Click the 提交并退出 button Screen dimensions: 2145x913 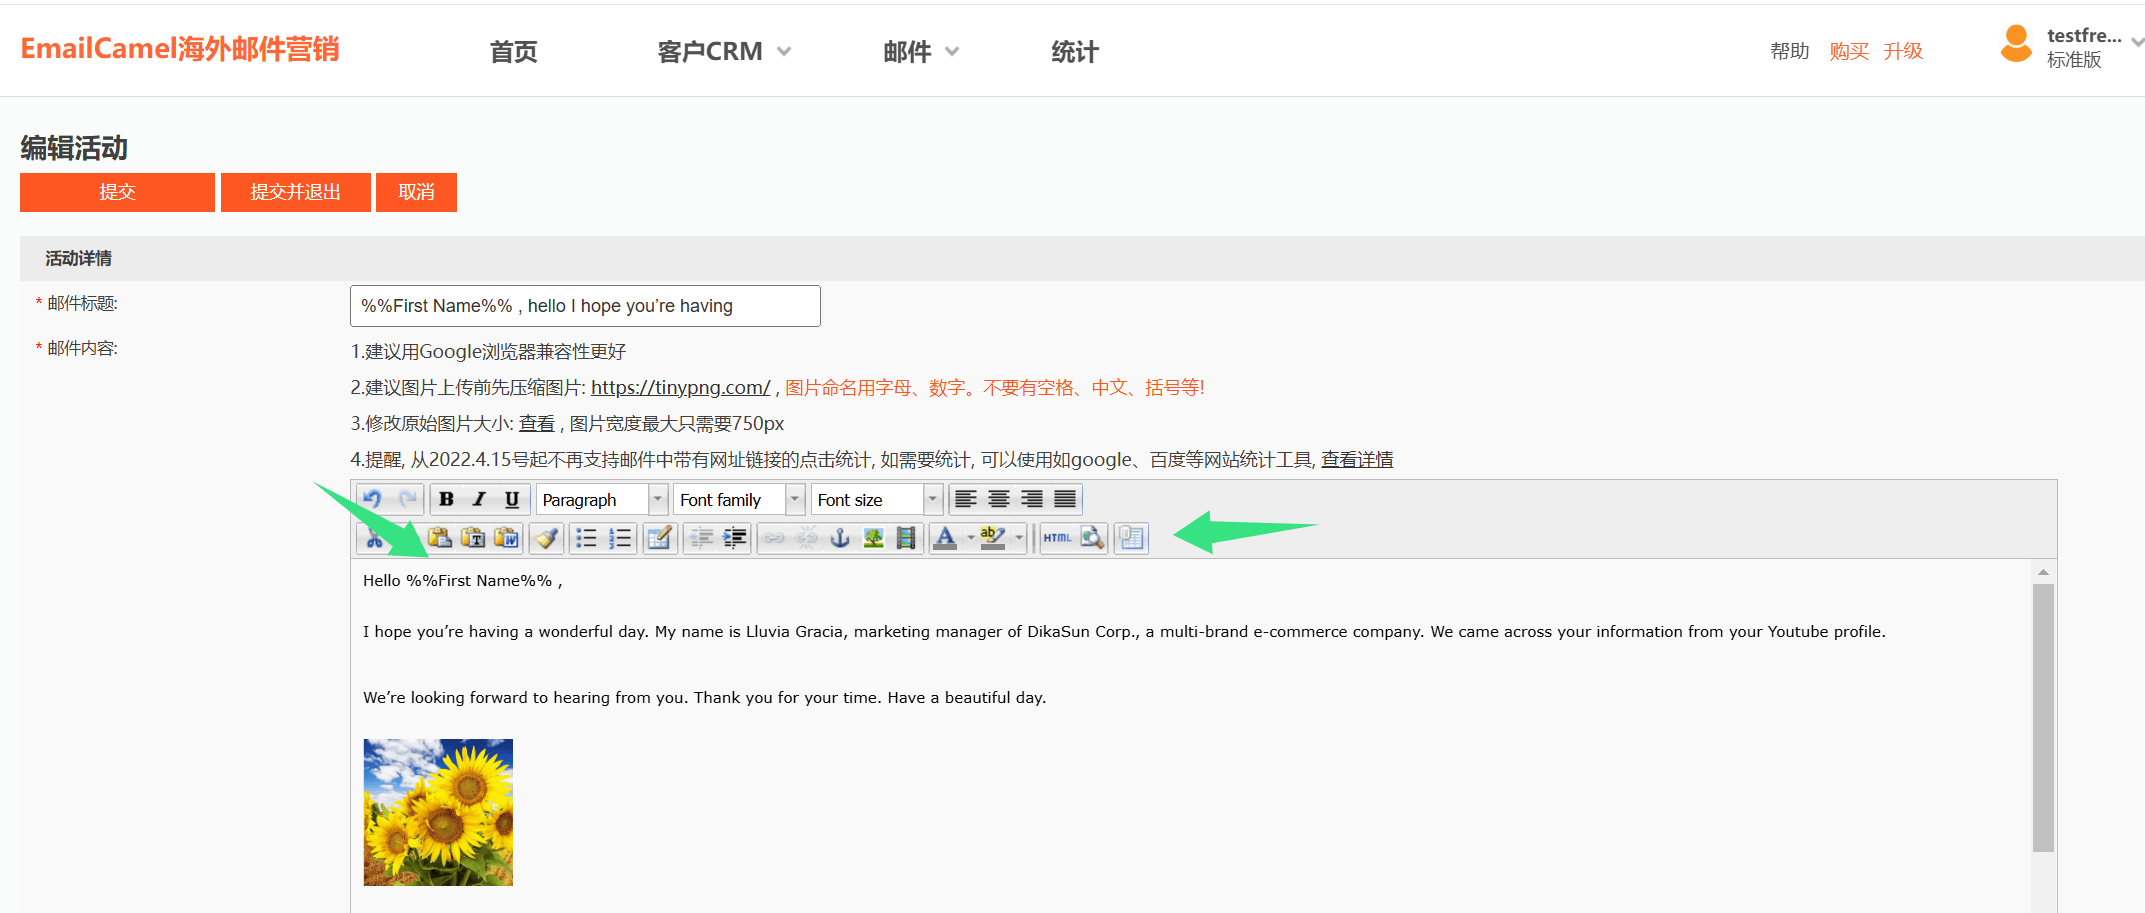[x=296, y=192]
